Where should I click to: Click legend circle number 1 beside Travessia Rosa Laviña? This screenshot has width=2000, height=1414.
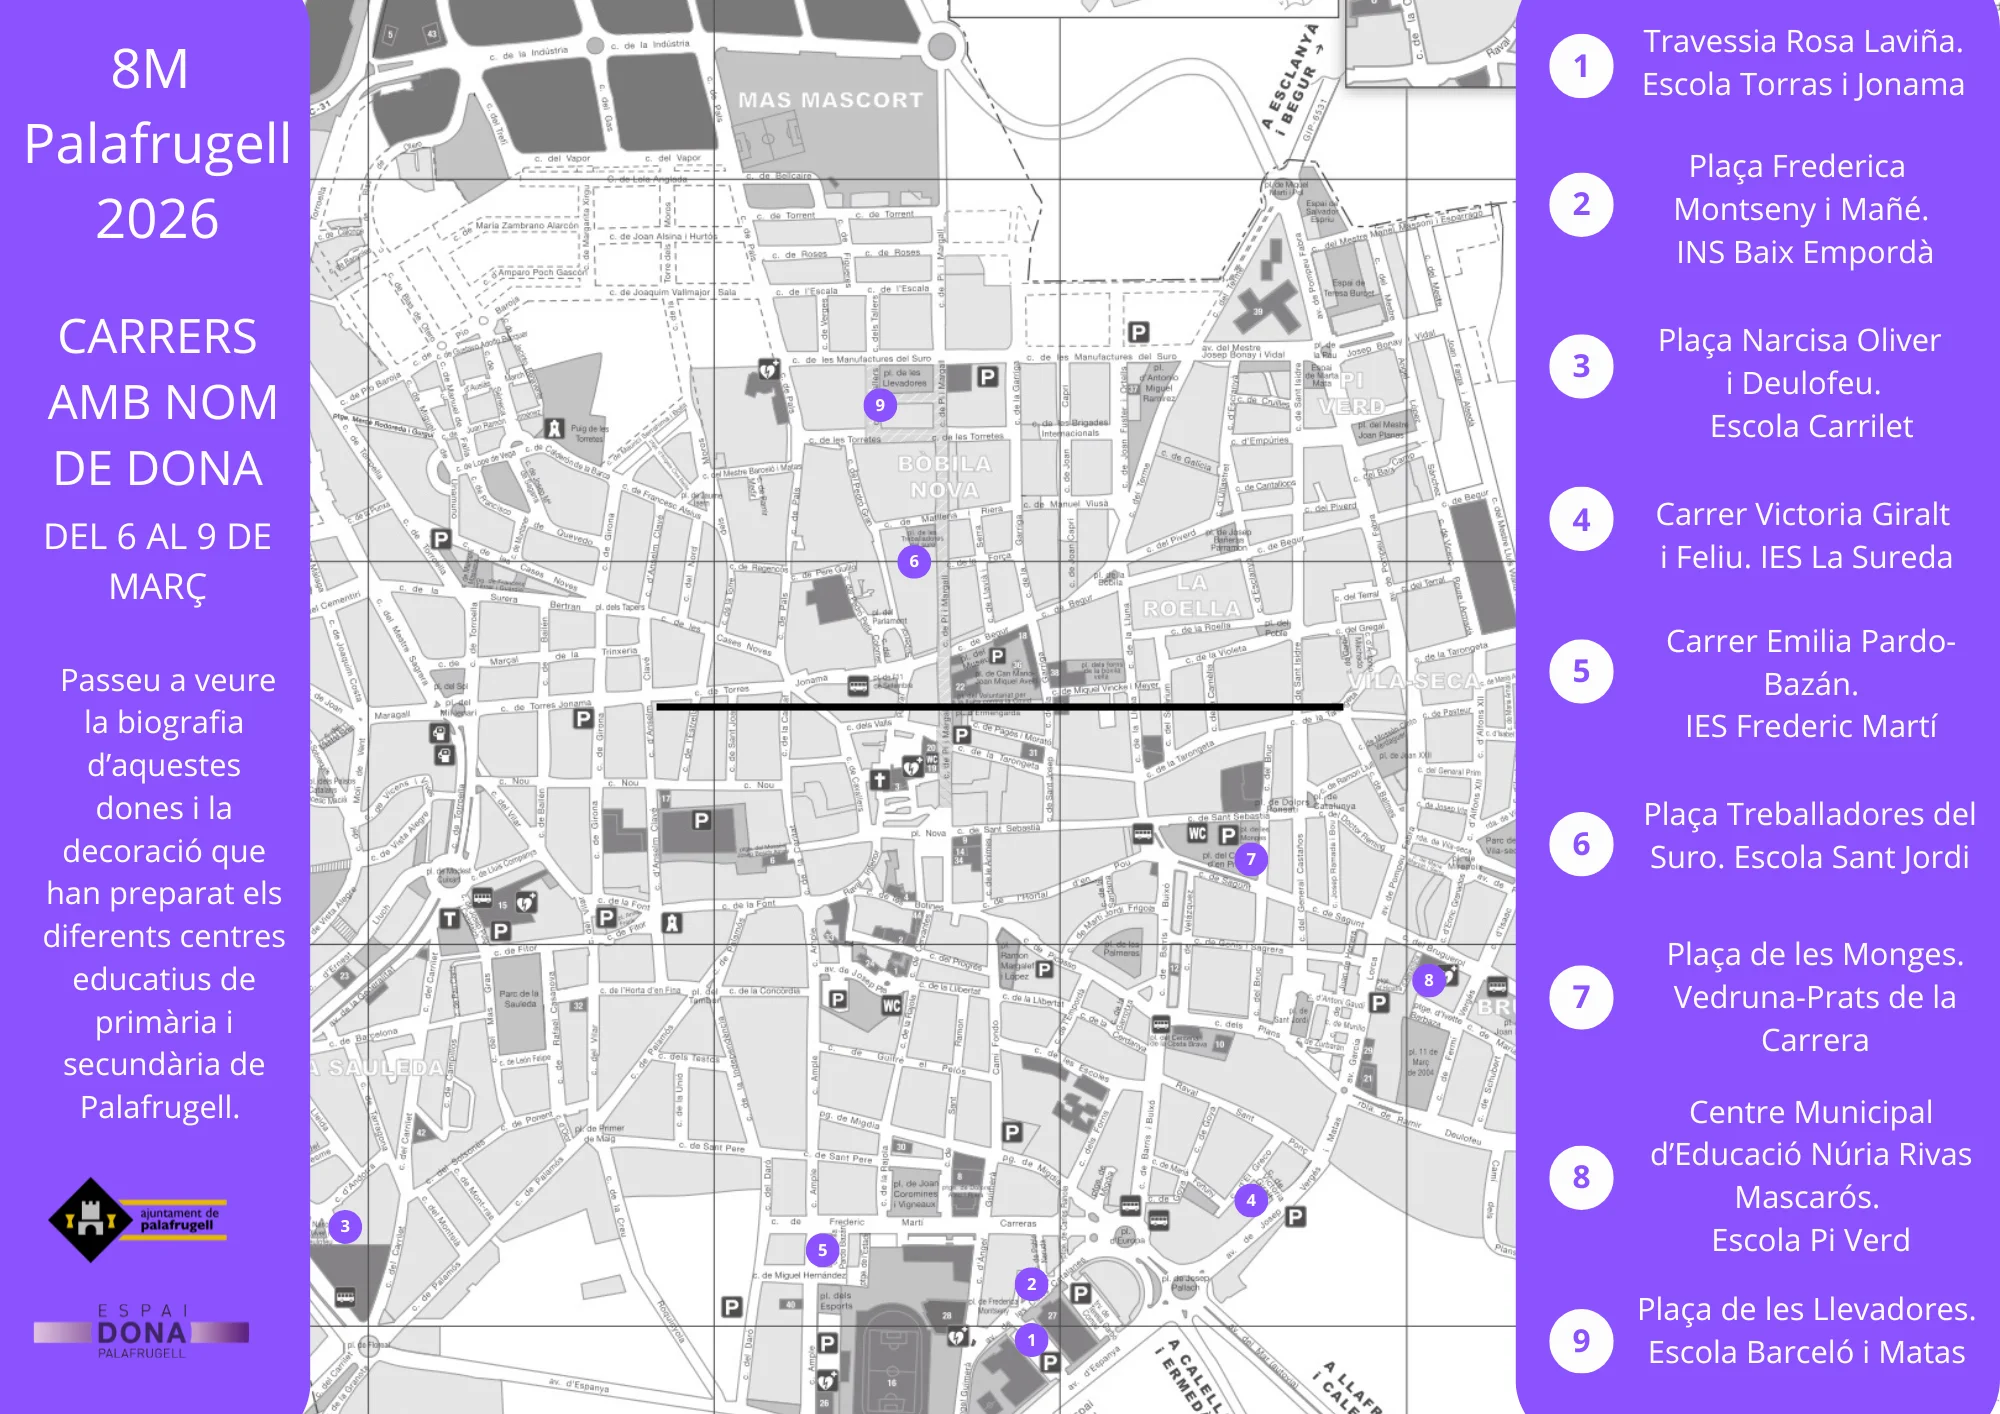(1581, 66)
